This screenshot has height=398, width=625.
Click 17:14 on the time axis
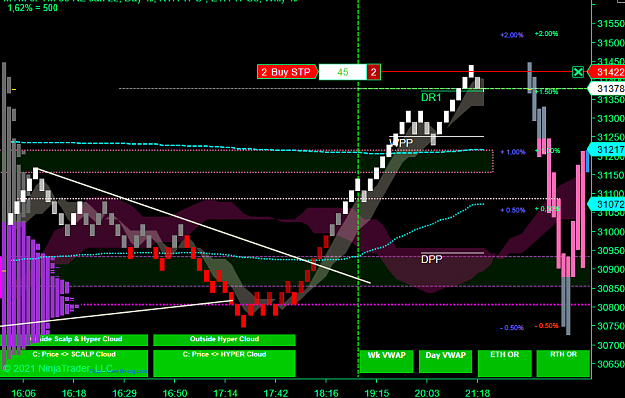pos(225,393)
